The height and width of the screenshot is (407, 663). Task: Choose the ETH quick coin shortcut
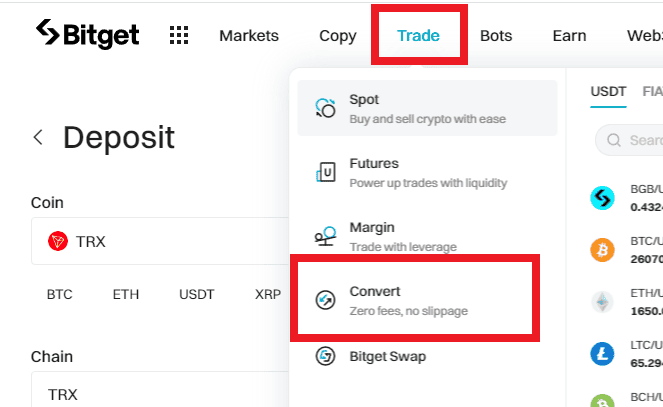coord(126,294)
